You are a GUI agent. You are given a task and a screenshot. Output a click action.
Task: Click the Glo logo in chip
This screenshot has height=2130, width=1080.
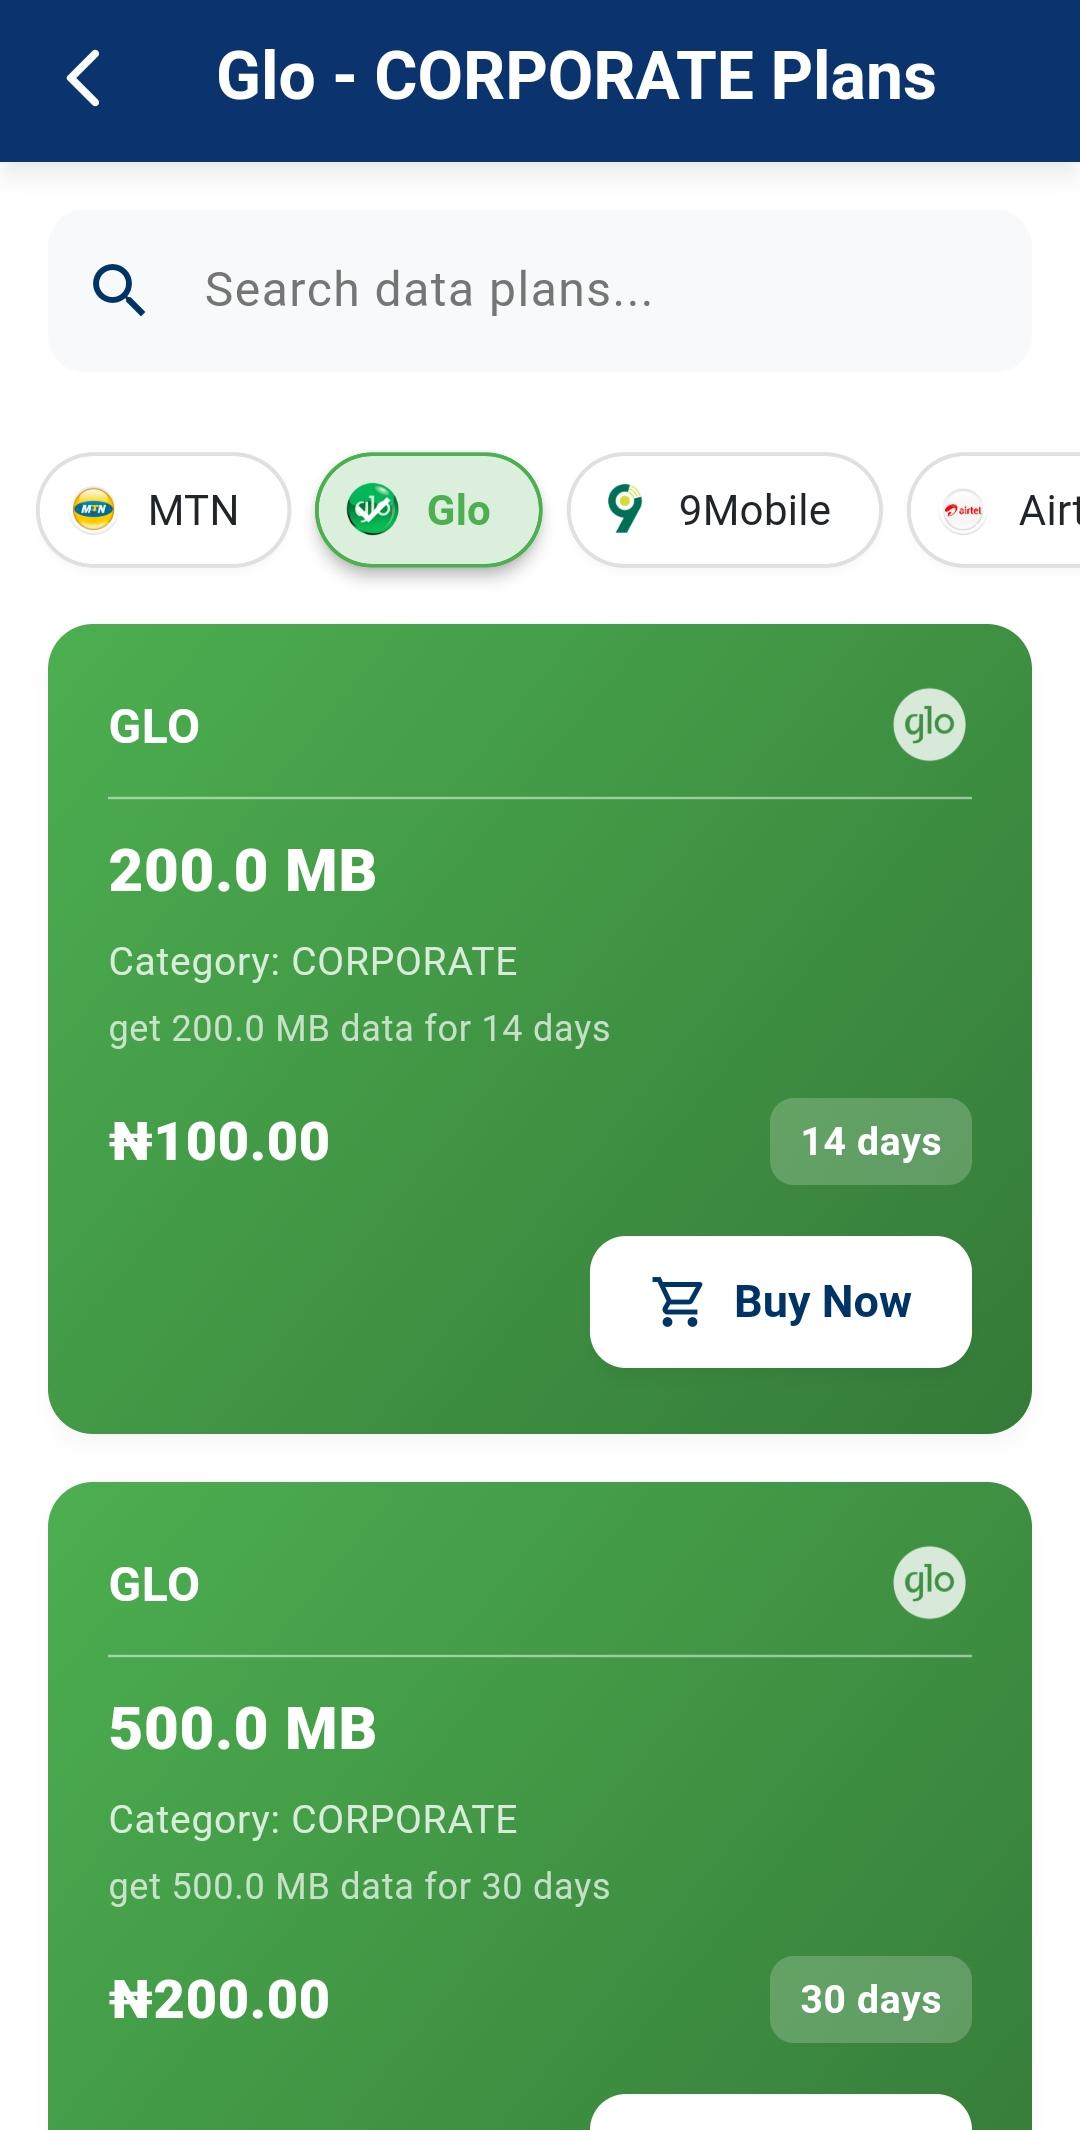pyautogui.click(x=372, y=510)
